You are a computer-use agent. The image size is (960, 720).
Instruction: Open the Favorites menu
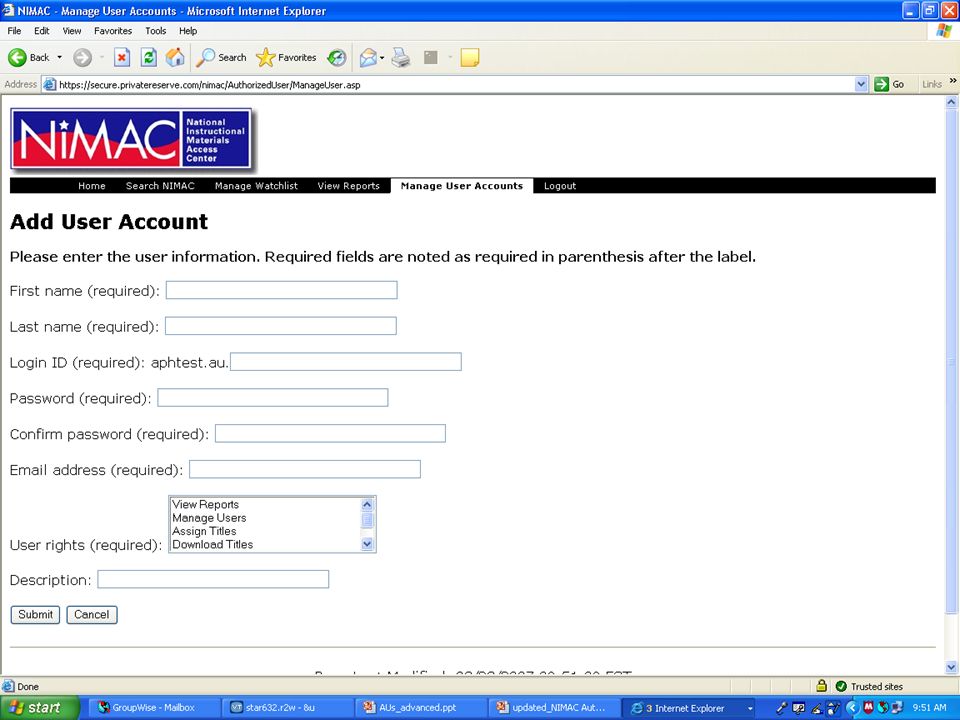113,31
